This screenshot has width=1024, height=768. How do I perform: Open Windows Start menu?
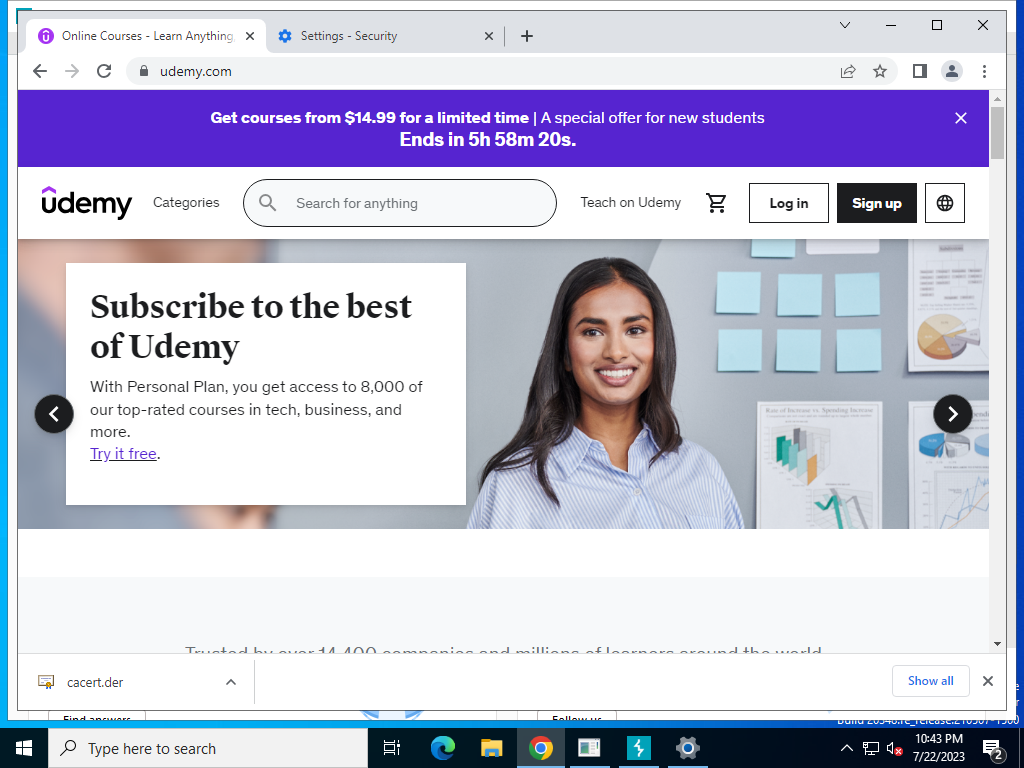coord(24,748)
